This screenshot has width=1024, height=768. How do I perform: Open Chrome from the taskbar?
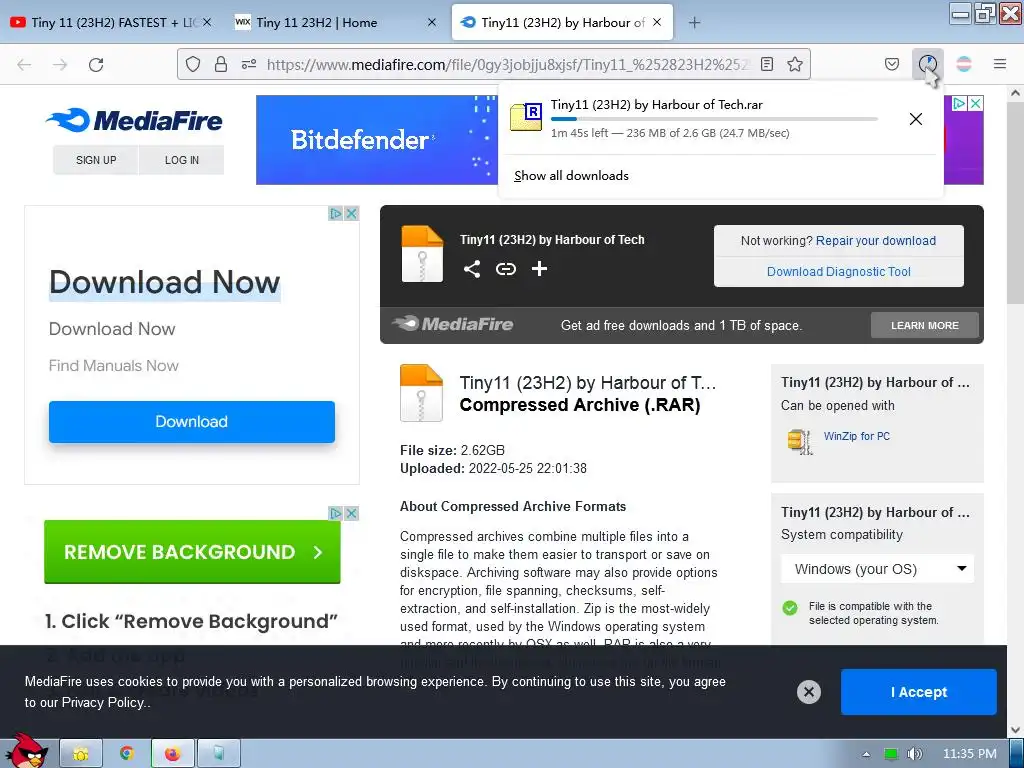coord(127,754)
